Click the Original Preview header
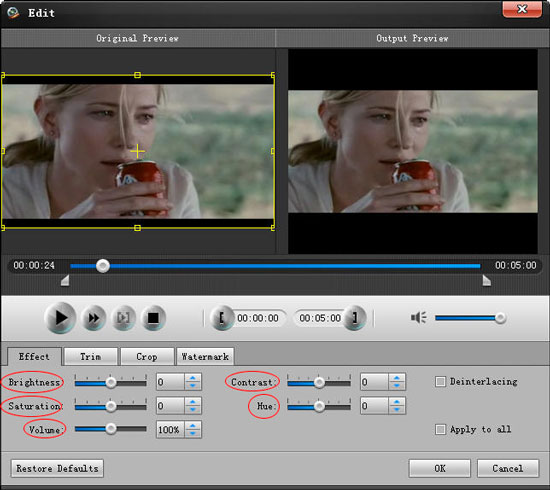 (138, 38)
